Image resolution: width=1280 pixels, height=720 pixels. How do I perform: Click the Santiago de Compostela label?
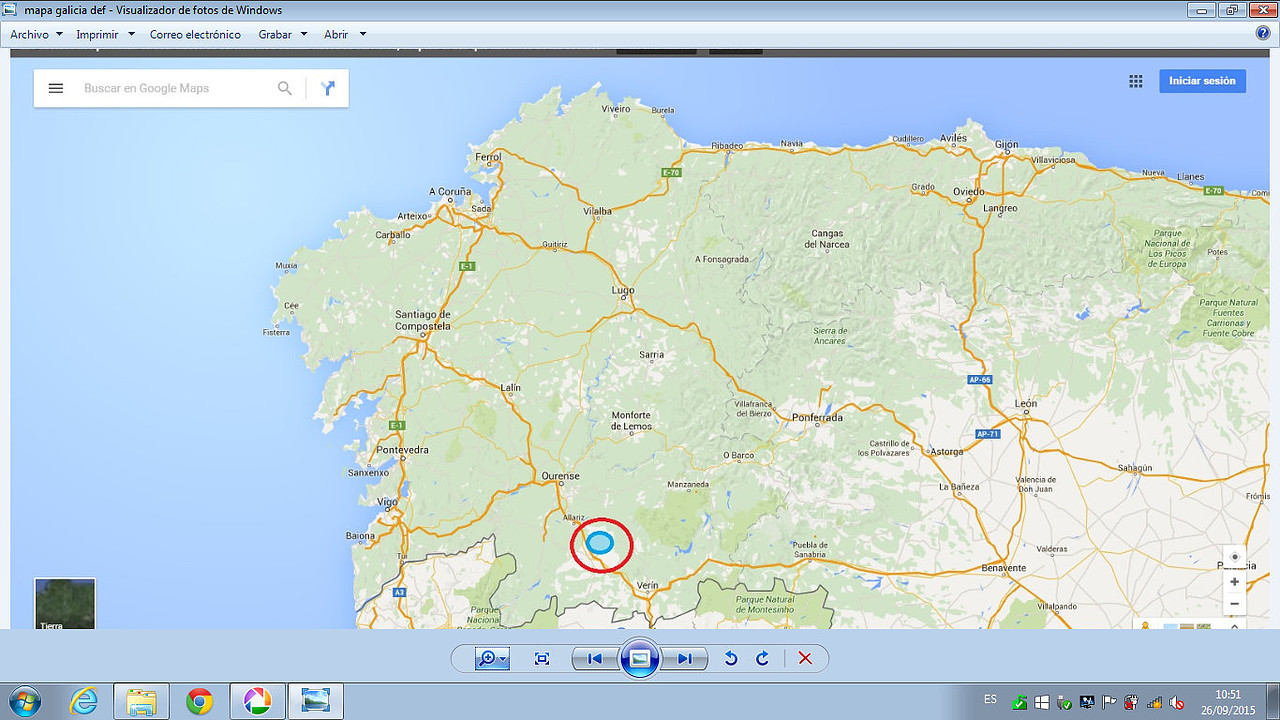click(x=422, y=320)
